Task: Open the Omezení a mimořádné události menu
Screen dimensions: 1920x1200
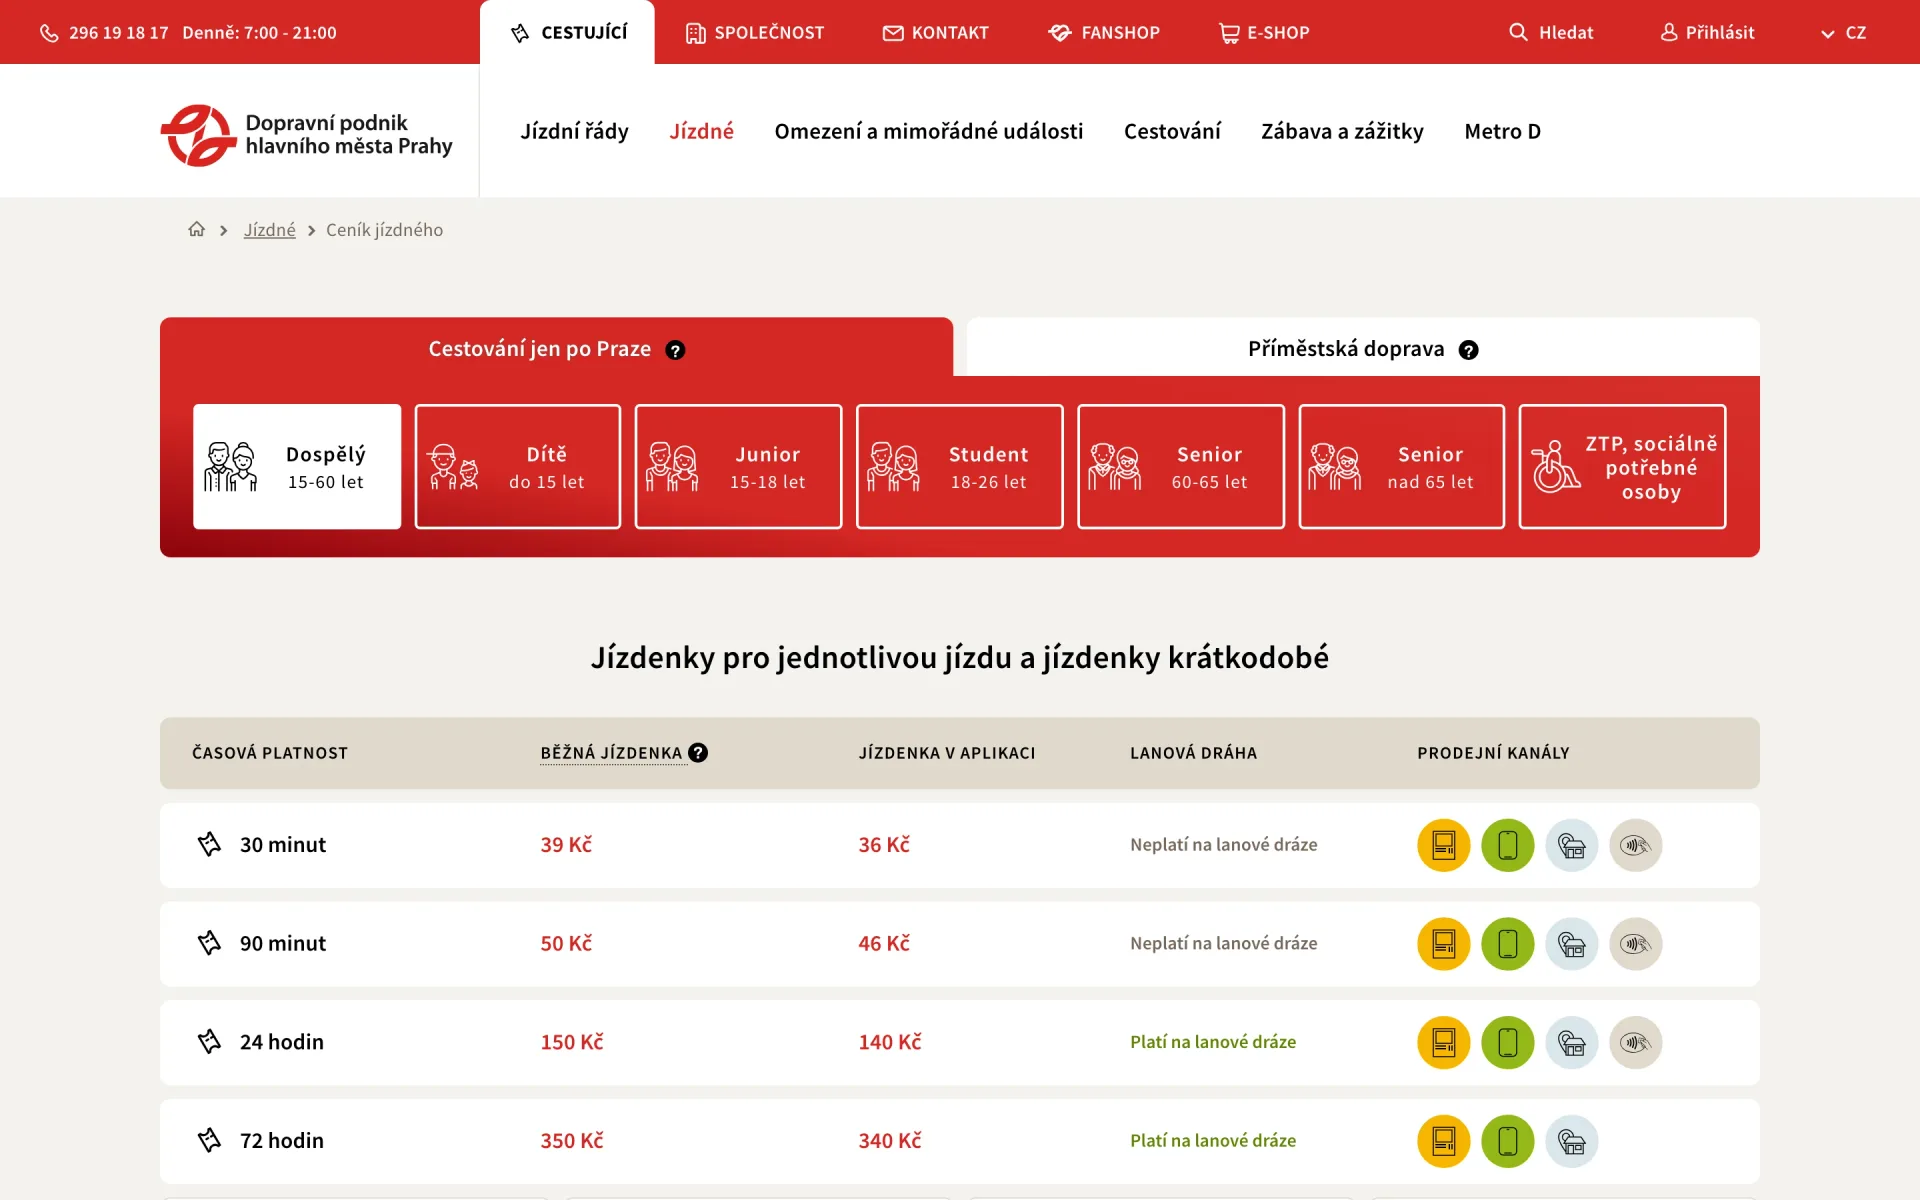Action: (x=928, y=131)
